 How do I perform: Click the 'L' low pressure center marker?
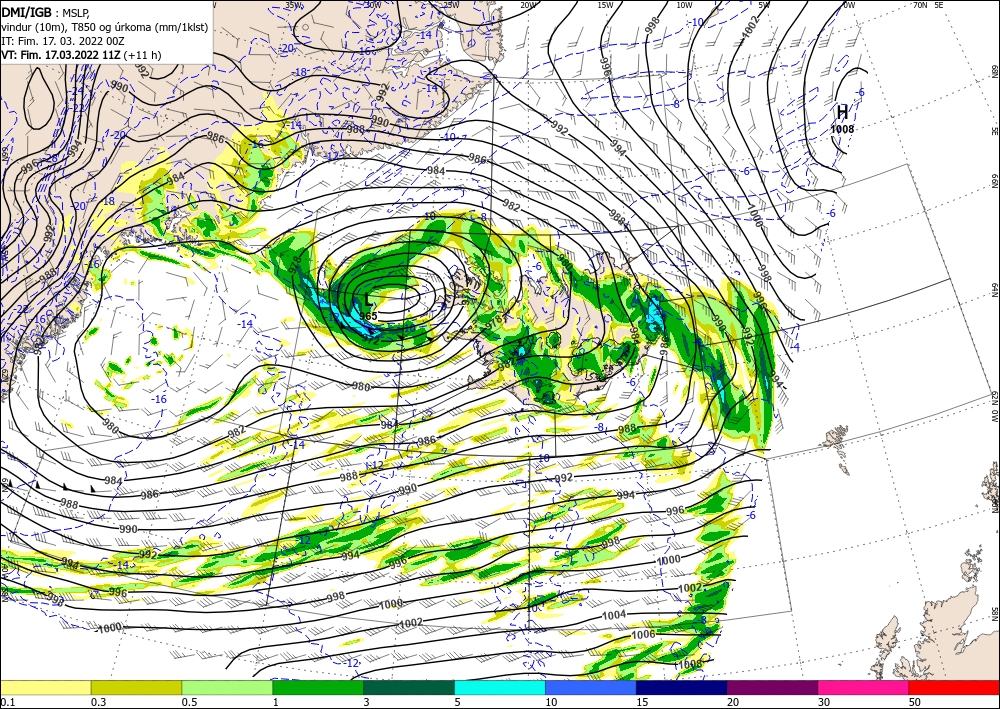(368, 301)
